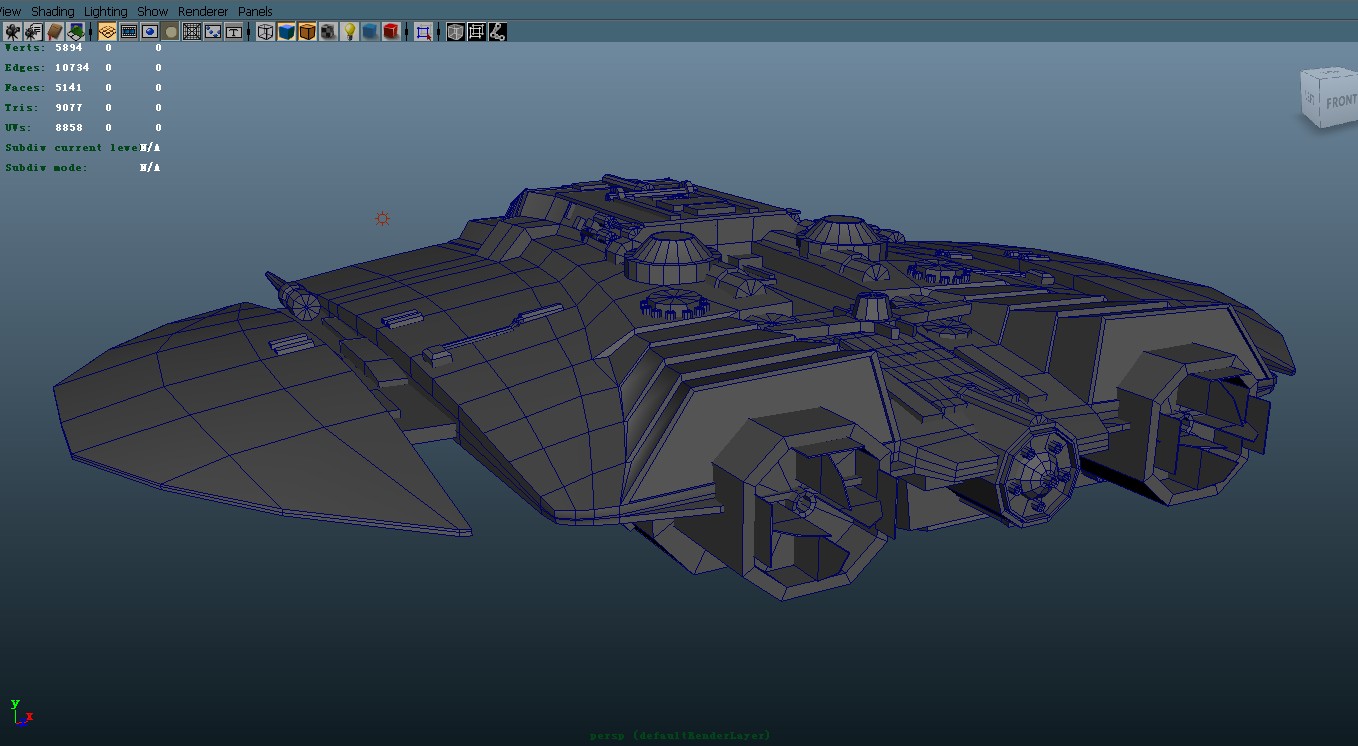The height and width of the screenshot is (746, 1358).
Task: Toggle the Gate Mask button
Action: tap(170, 32)
